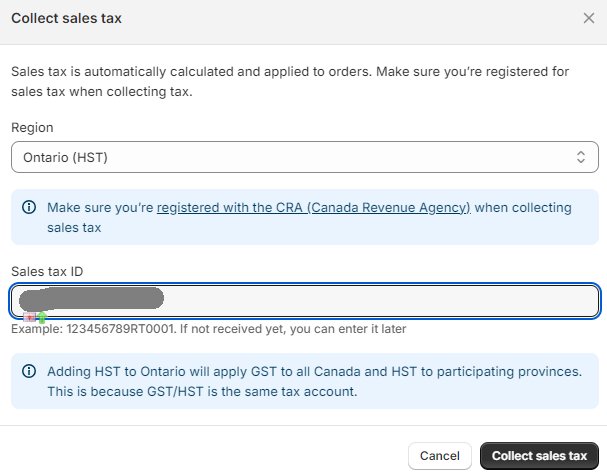This screenshot has width=607, height=476.
Task: Click the info icon in the GST/HST notice
Action: point(28,371)
